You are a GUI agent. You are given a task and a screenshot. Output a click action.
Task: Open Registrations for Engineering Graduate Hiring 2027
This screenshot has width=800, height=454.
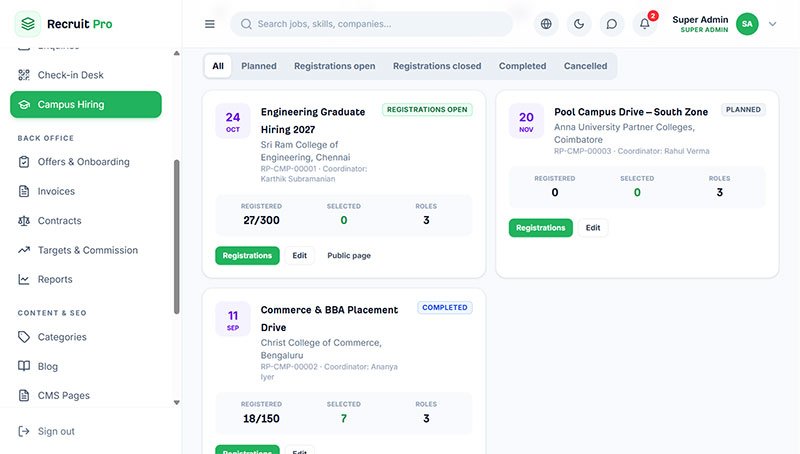[247, 256]
